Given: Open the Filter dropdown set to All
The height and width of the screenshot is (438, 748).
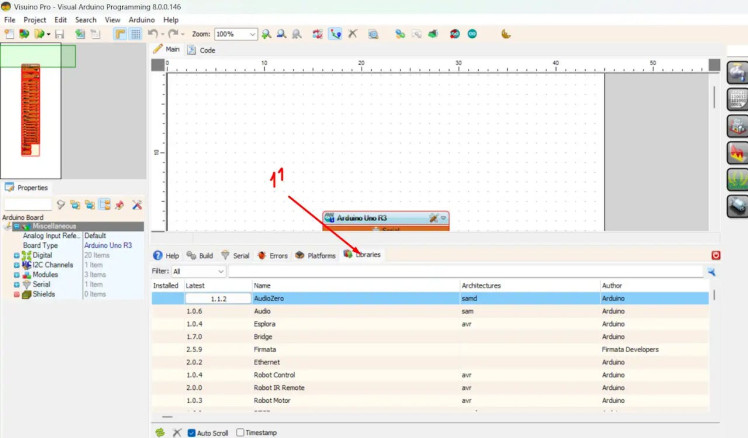Looking at the screenshot, I should click(x=198, y=271).
